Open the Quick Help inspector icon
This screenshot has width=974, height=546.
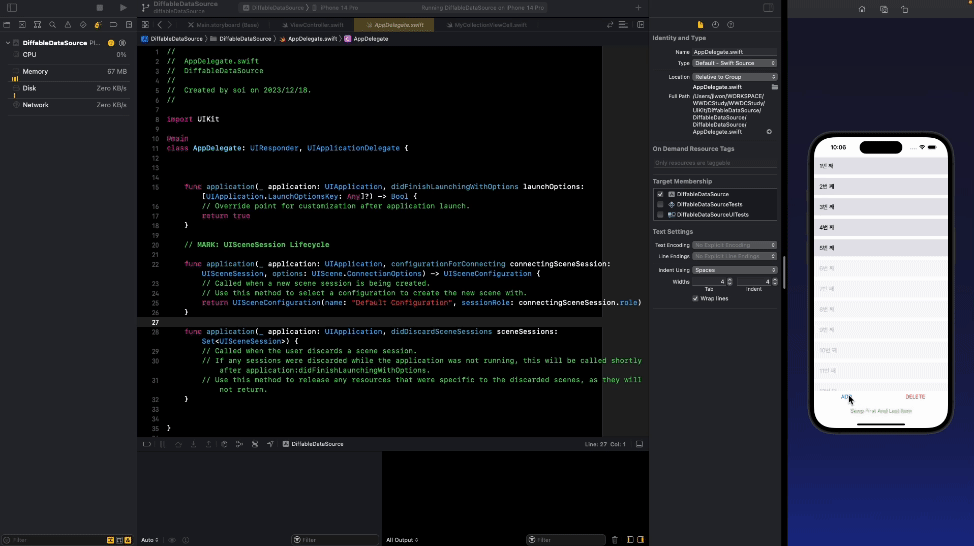[x=730, y=24]
